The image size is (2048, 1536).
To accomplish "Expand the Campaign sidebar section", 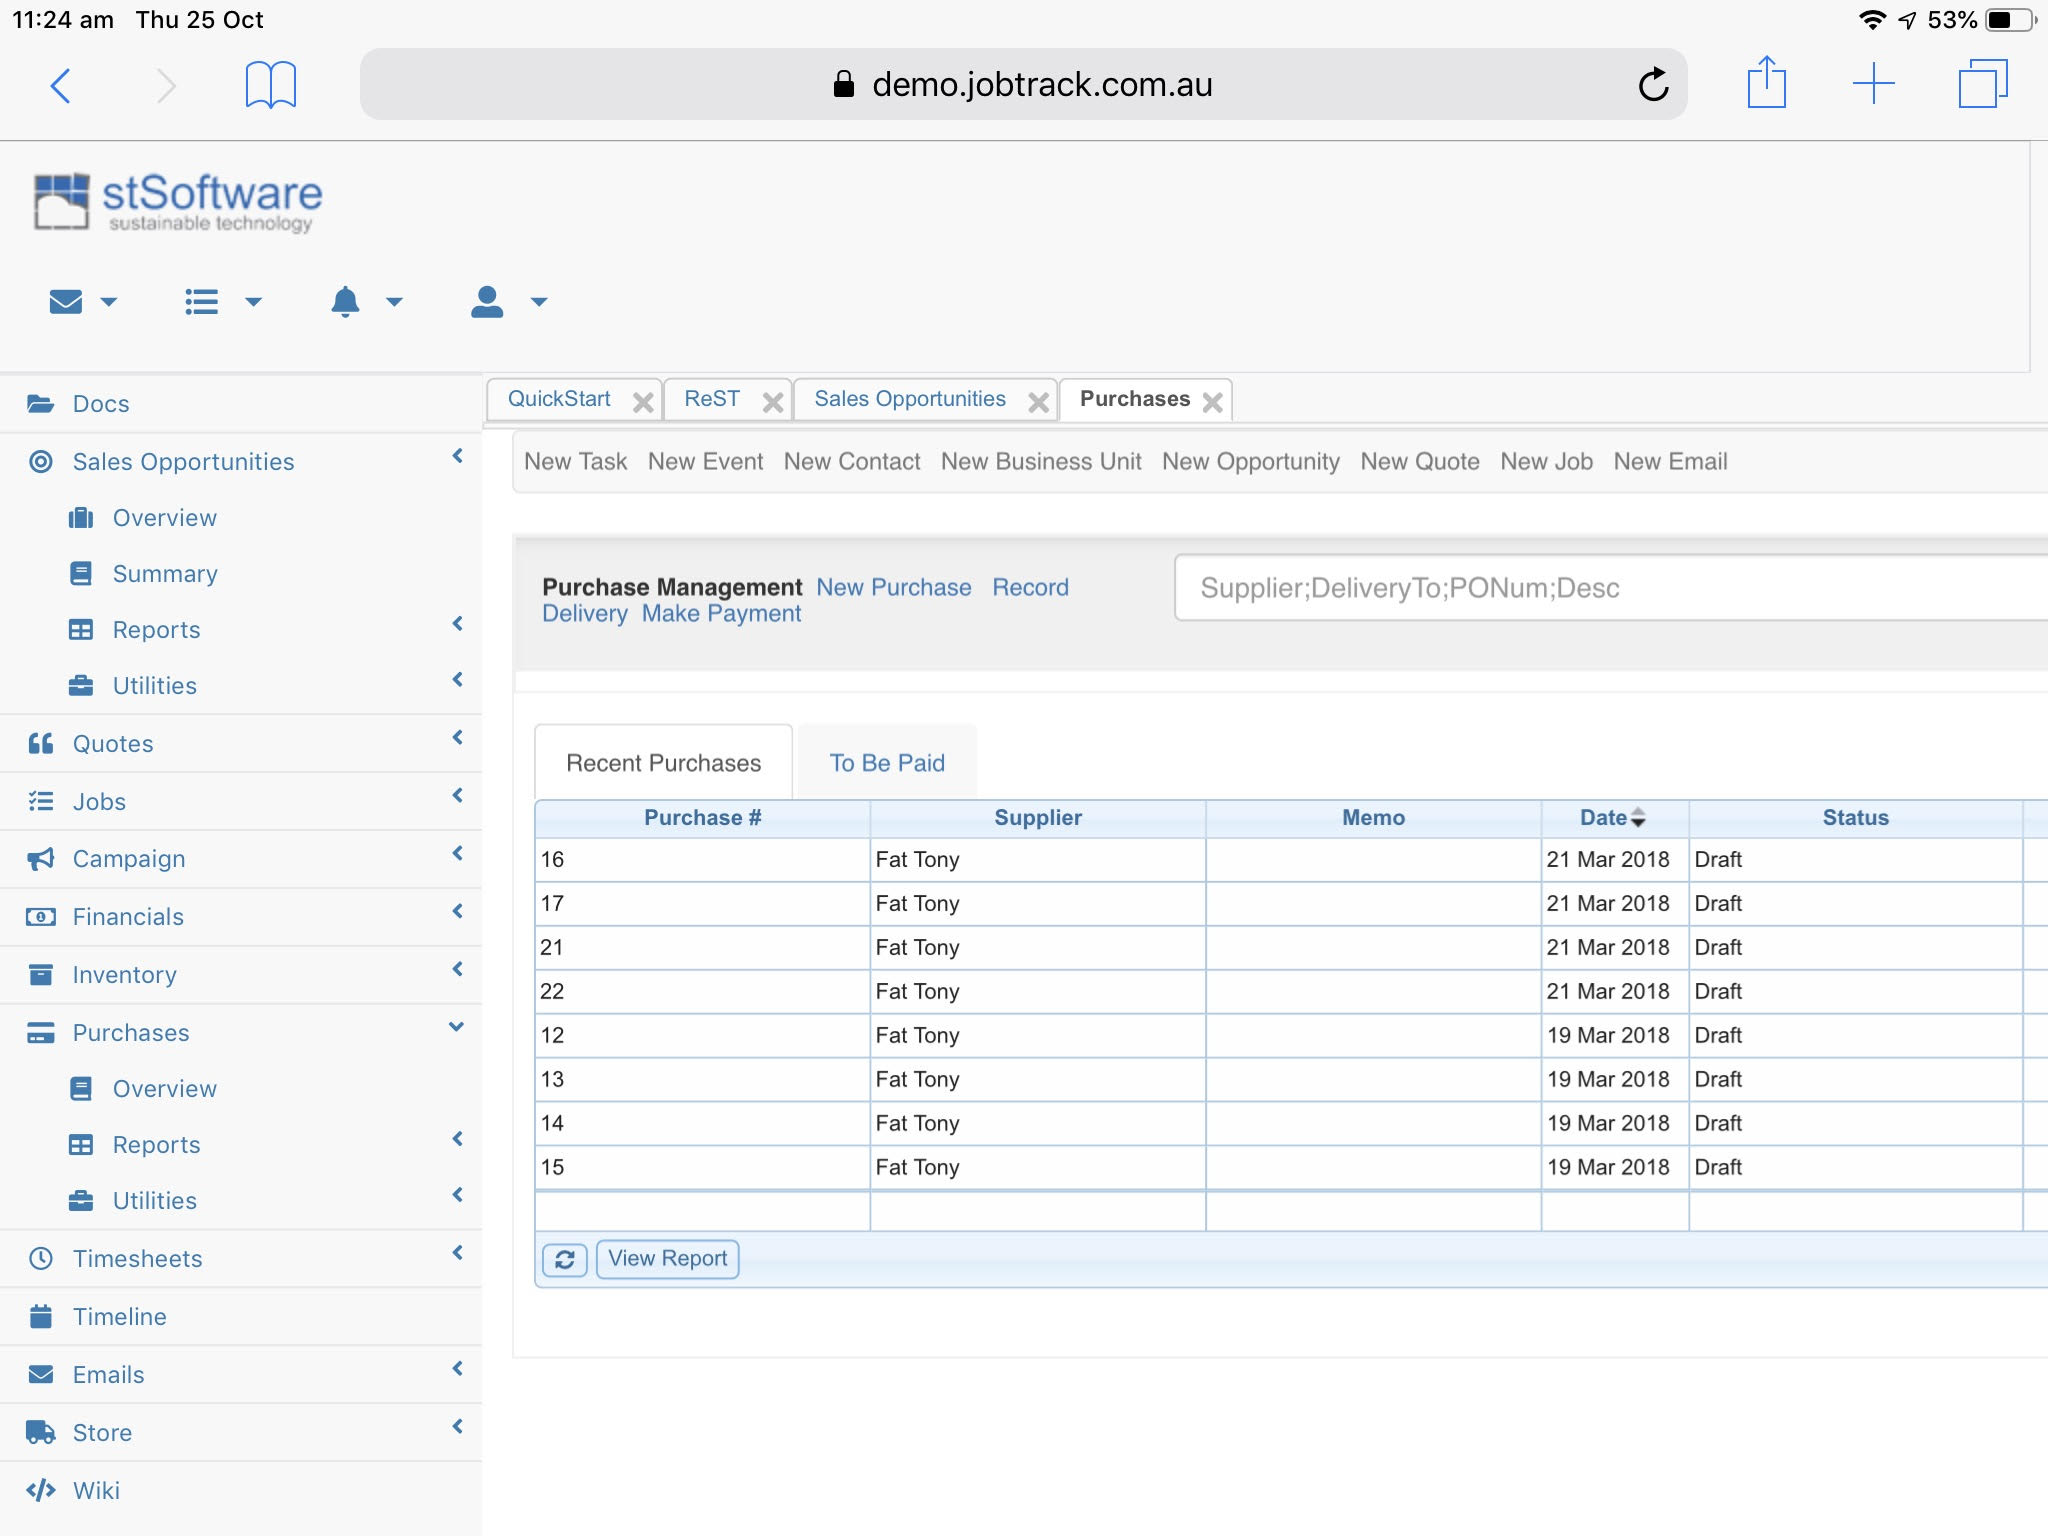I will pos(458,854).
